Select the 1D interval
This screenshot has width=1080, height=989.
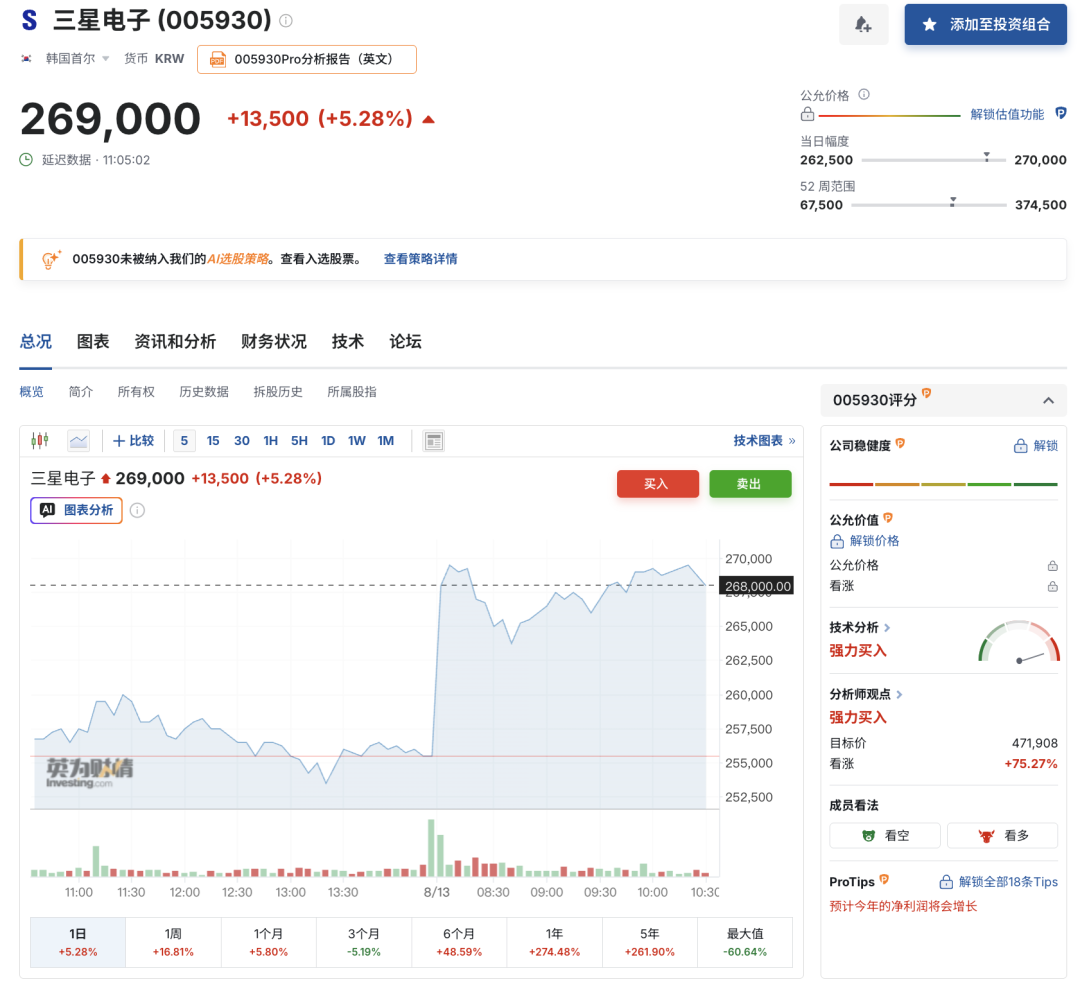tap(328, 441)
